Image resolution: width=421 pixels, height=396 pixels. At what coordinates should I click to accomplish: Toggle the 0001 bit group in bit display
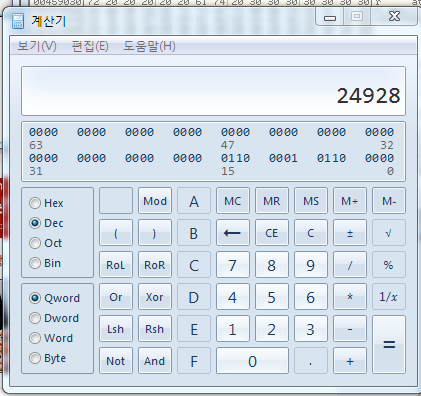[x=283, y=158]
